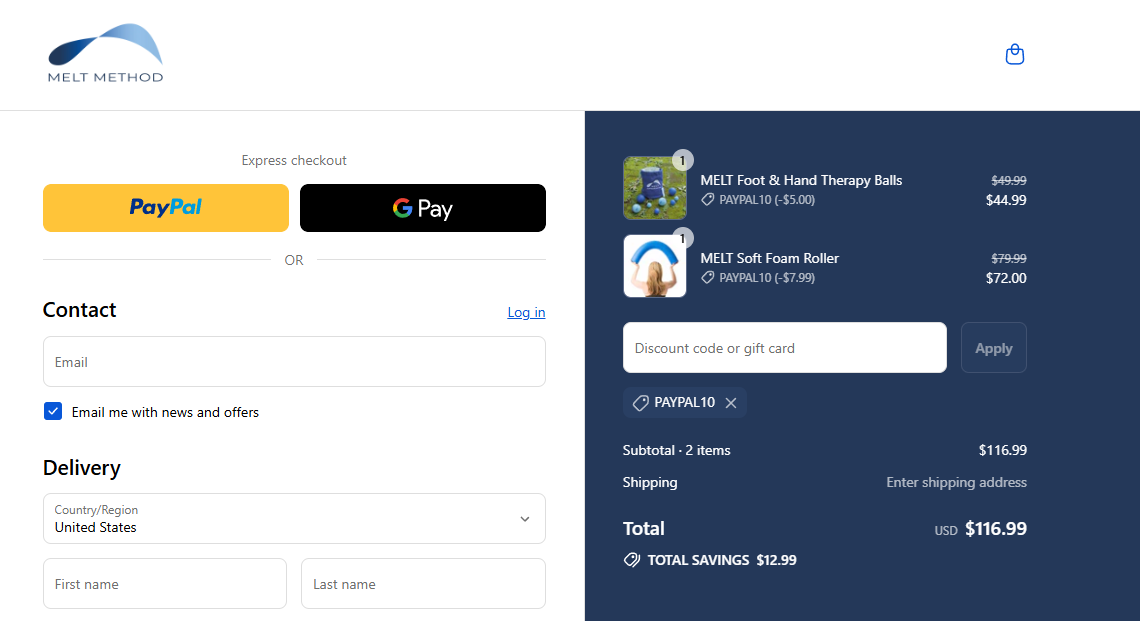1140x621 pixels.
Task: Click the Subtotal $116.99 amount
Action: click(1003, 450)
